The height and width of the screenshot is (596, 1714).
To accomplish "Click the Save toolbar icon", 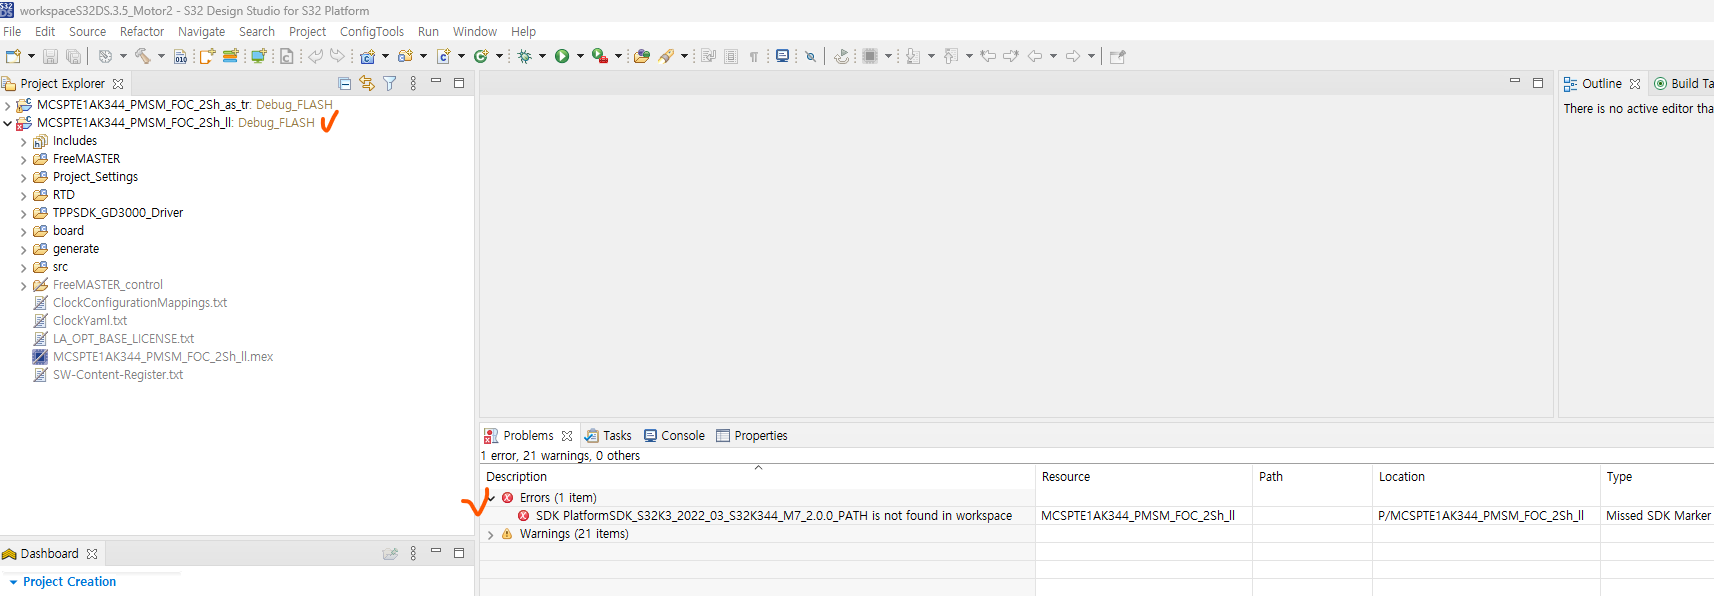I will point(50,56).
